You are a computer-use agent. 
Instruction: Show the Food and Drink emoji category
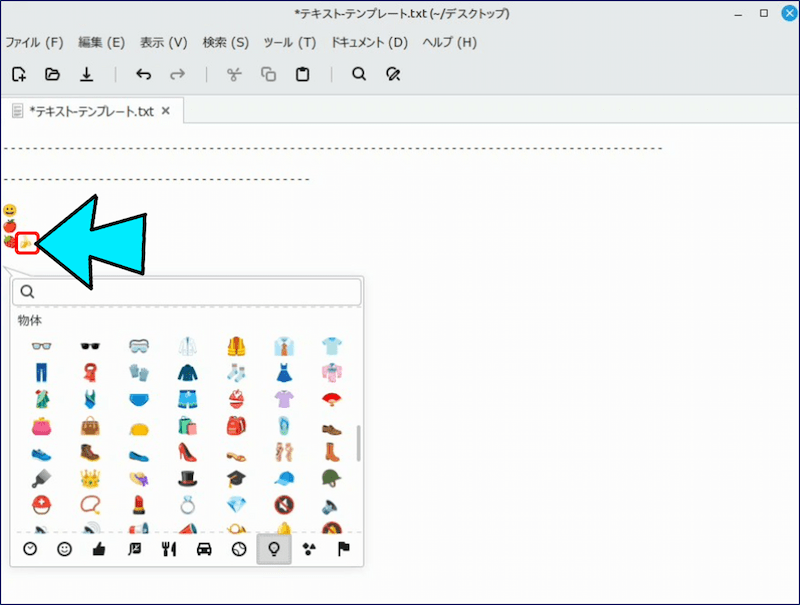(169, 549)
